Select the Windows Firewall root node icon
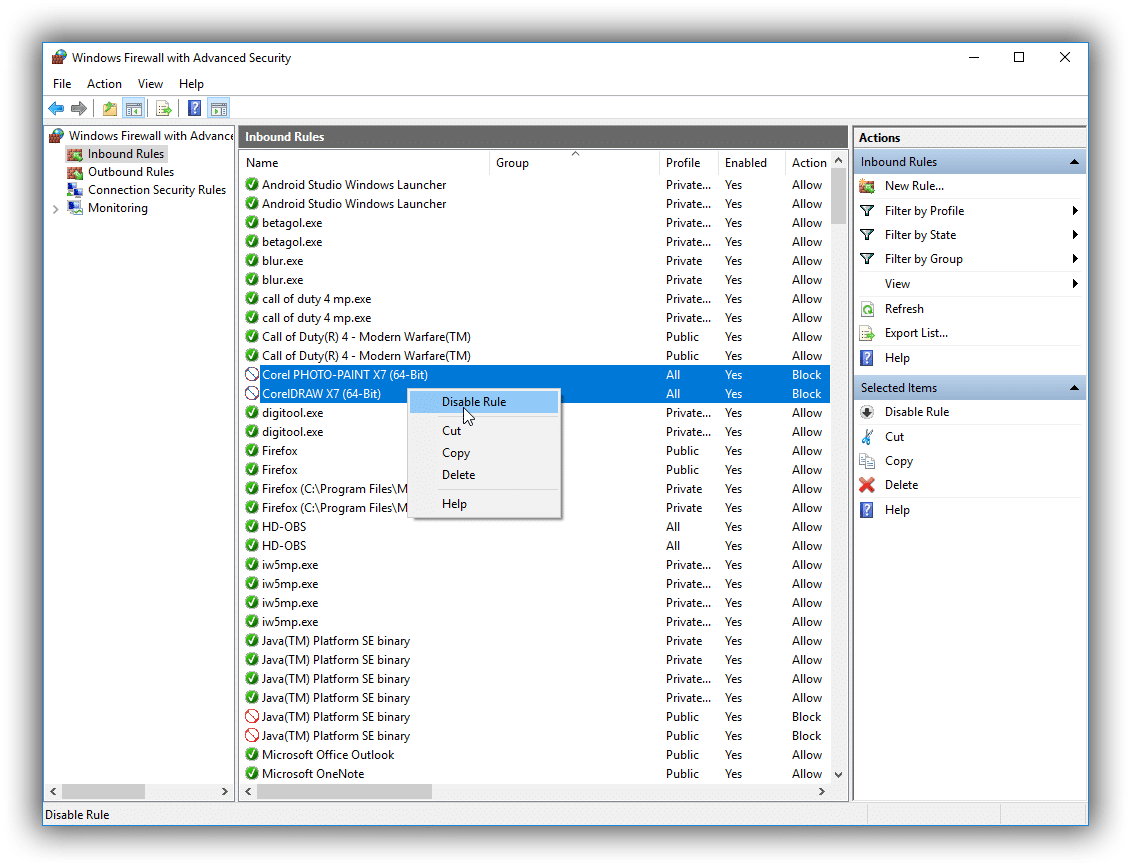Image resolution: width=1131 pixels, height=868 pixels. [x=56, y=136]
